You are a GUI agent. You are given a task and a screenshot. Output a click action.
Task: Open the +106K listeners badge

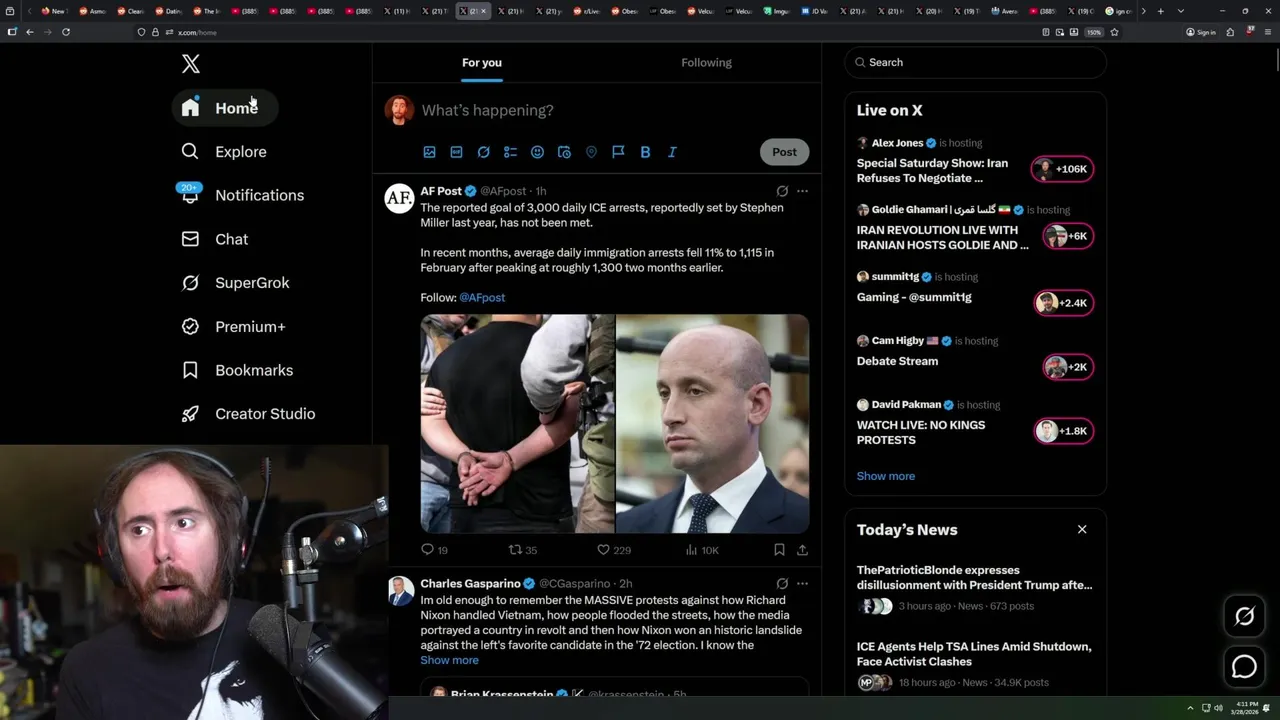pyautogui.click(x=1063, y=169)
